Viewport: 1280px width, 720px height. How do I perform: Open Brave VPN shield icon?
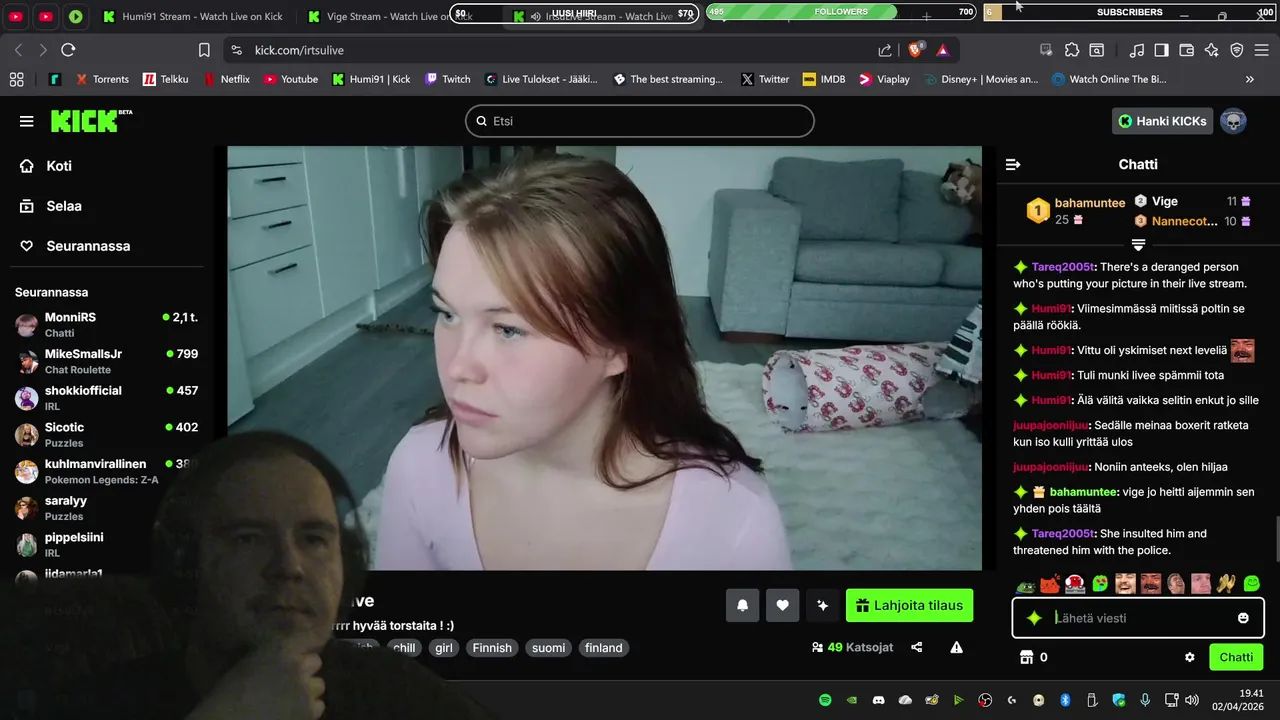(x=1237, y=50)
